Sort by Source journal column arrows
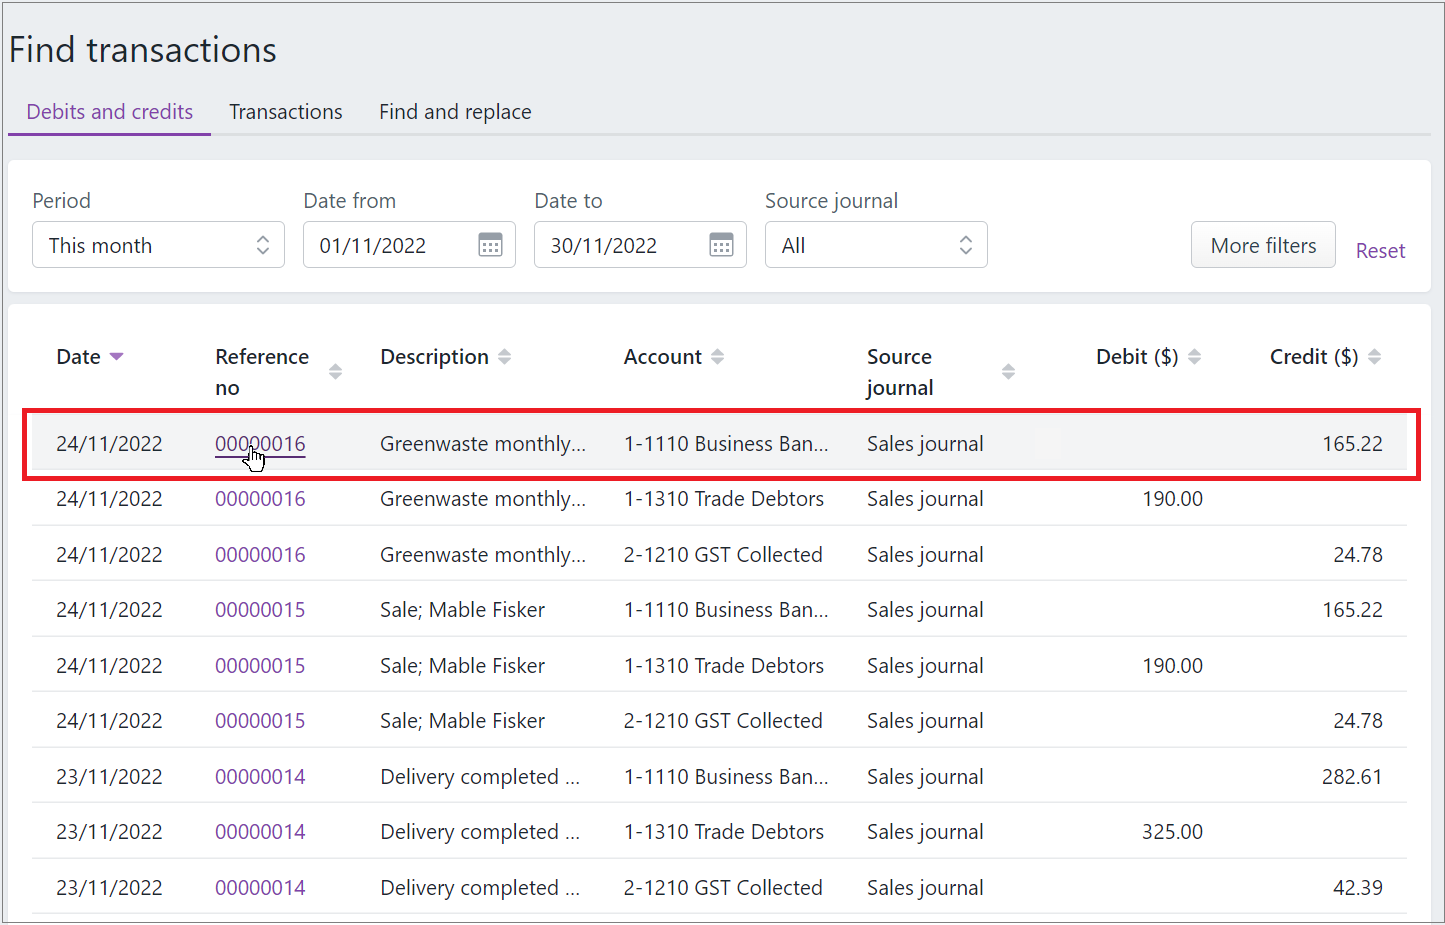Screen dimensions: 1445x925 point(1008,372)
